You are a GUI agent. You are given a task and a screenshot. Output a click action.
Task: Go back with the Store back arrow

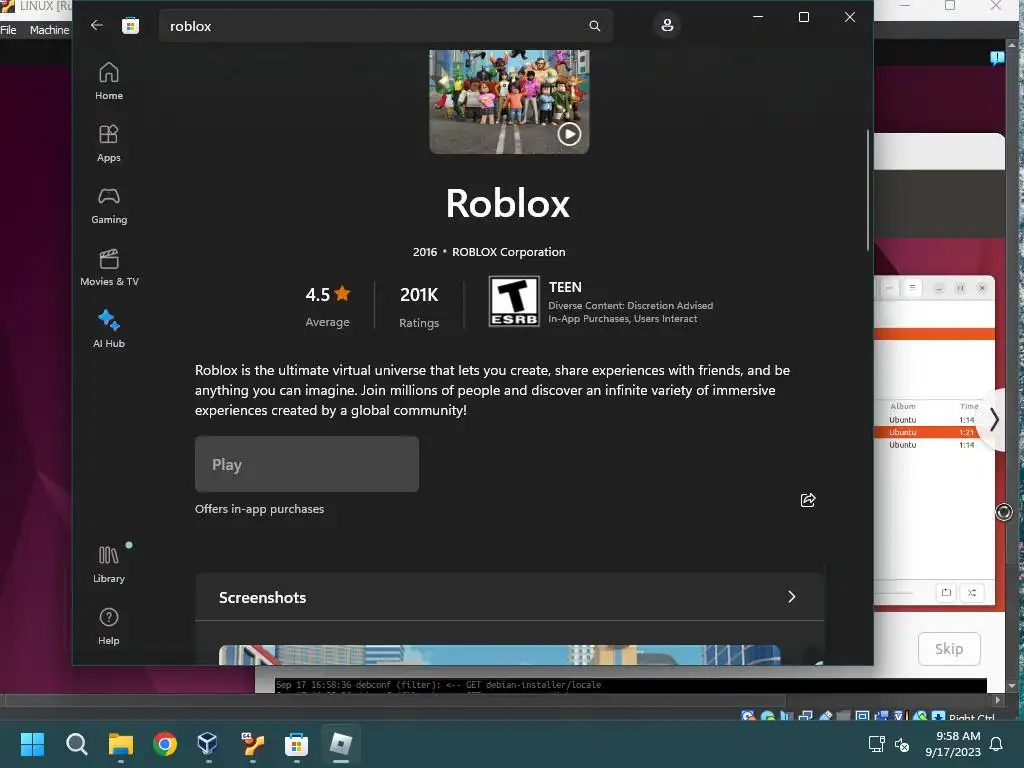[x=97, y=25]
